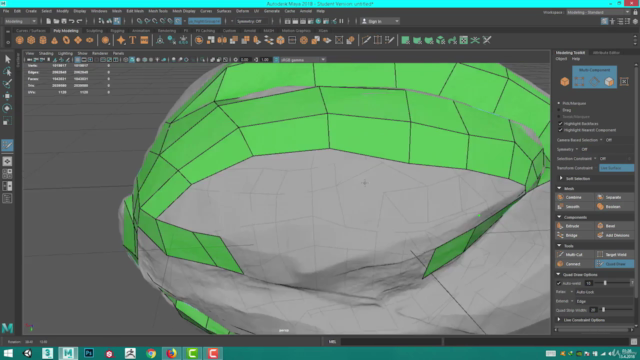This screenshot has height=360, width=640.
Task: Open the Symmetry: Off dropdown in status line
Action: click(x=253, y=21)
